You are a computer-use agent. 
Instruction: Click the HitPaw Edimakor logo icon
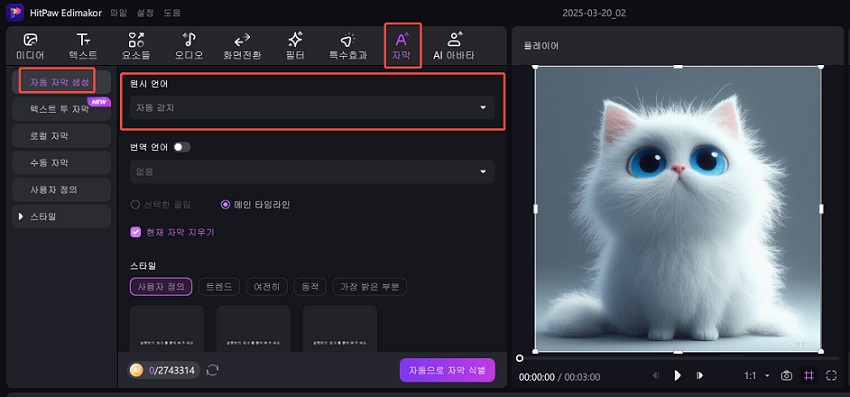pyautogui.click(x=15, y=12)
